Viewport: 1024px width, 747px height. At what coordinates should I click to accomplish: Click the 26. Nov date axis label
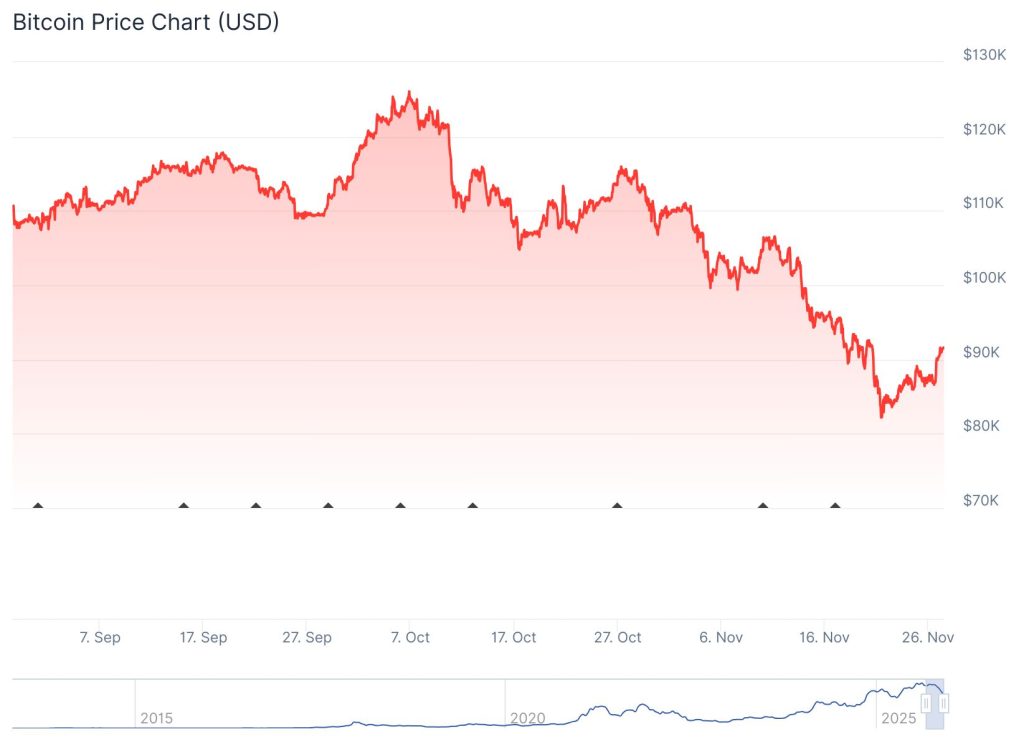[925, 637]
